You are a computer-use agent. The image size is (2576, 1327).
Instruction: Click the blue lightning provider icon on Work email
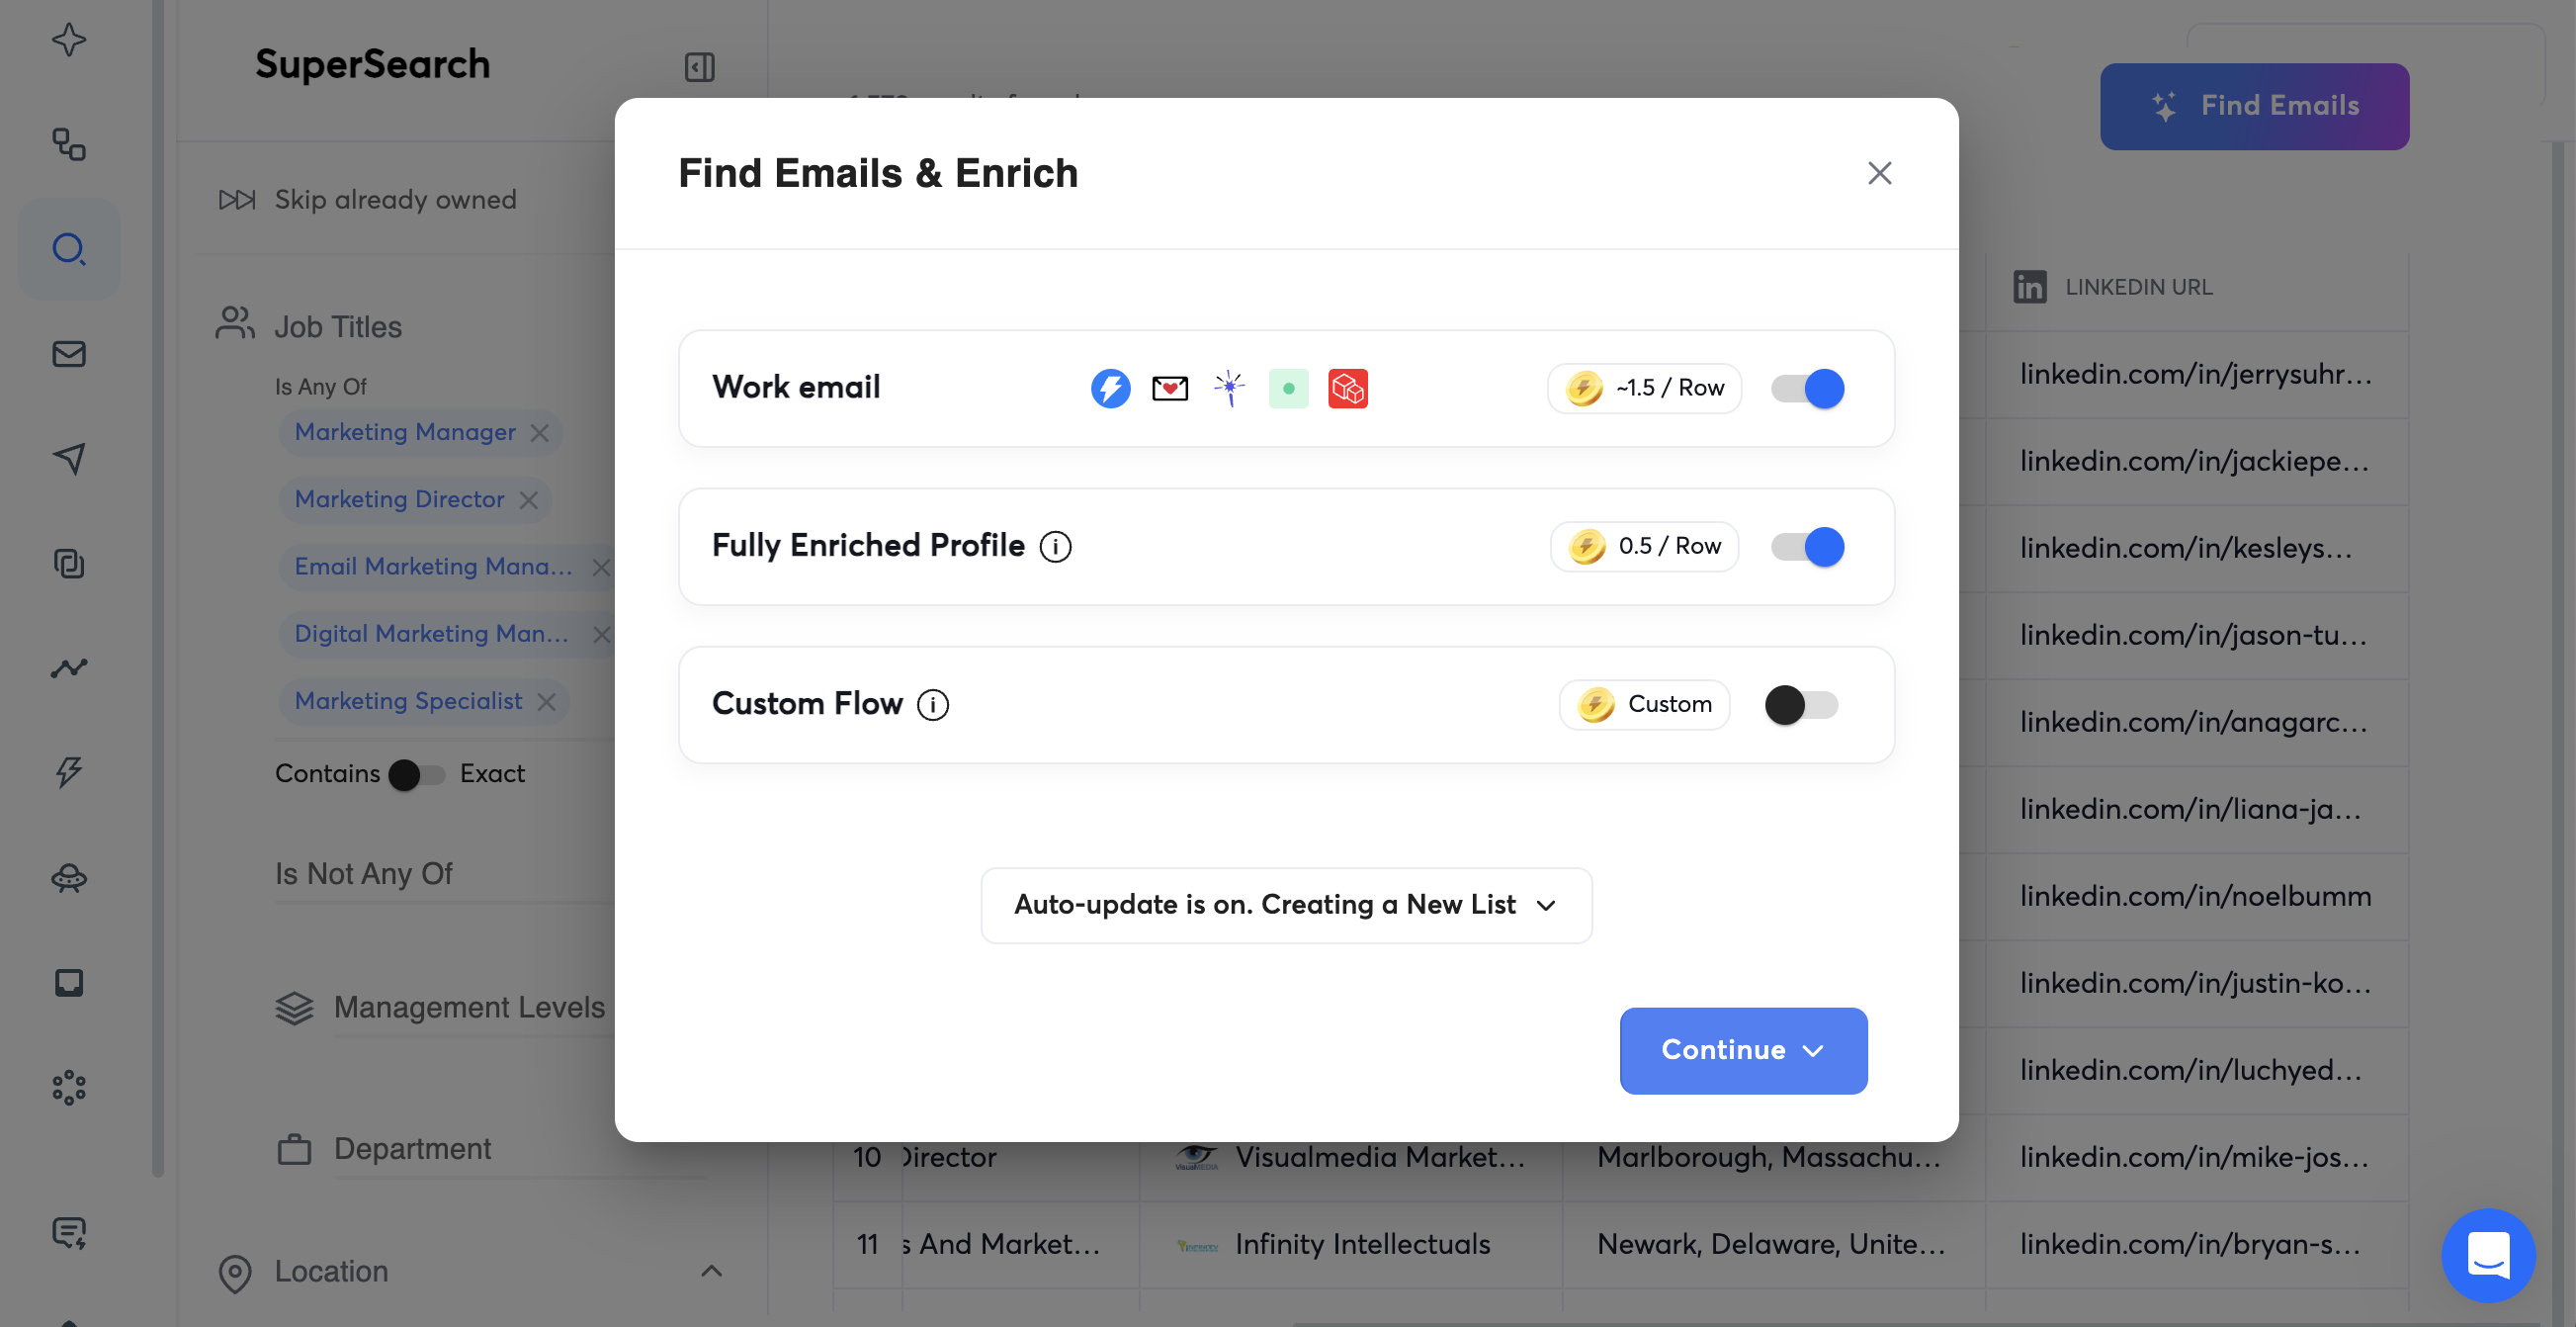(1110, 388)
